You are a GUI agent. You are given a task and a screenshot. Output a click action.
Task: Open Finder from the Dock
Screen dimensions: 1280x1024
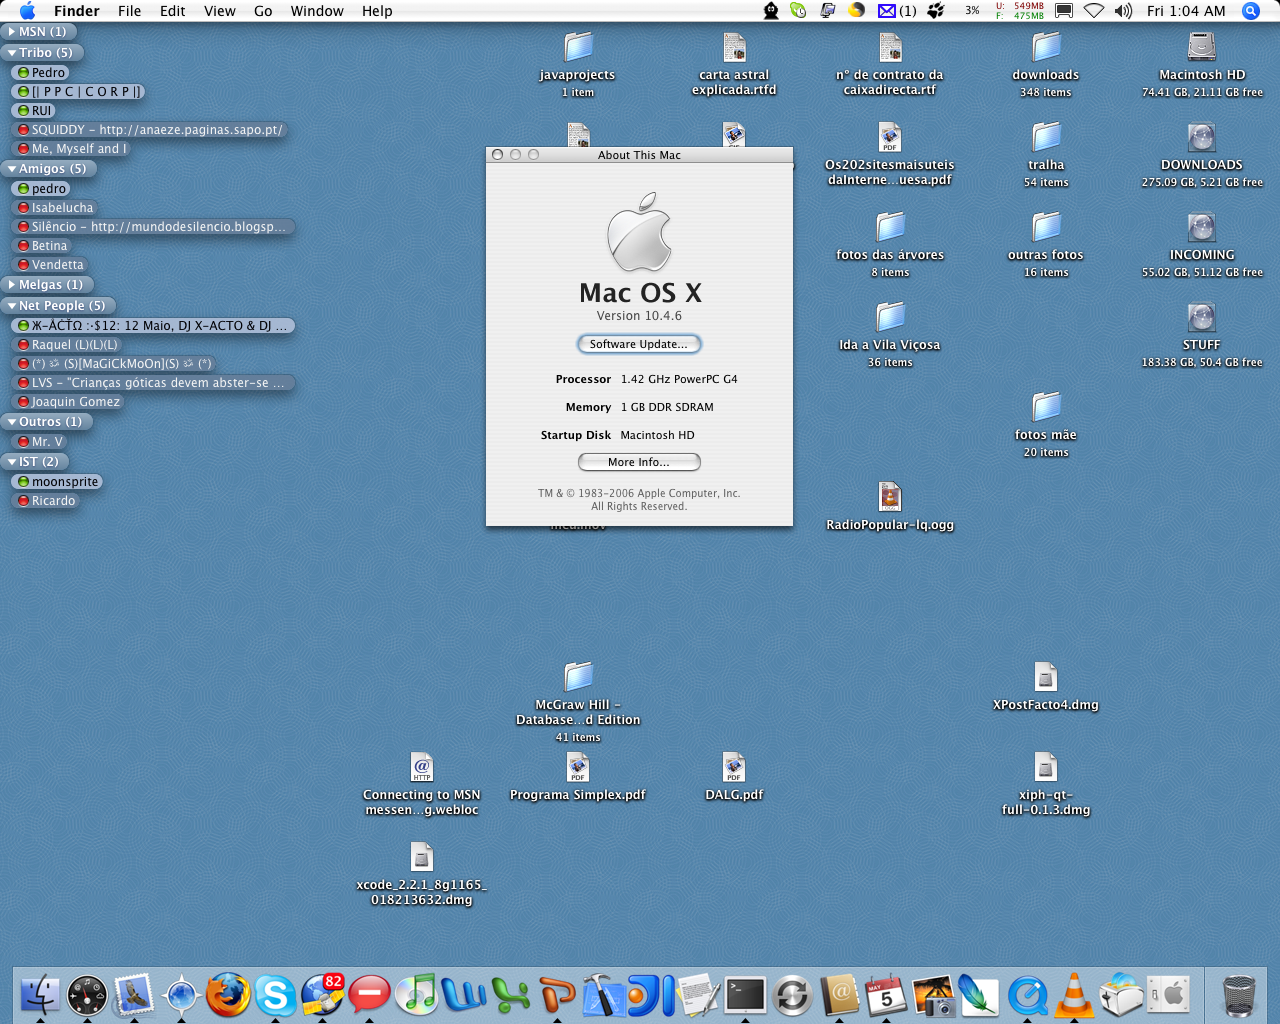tap(40, 995)
